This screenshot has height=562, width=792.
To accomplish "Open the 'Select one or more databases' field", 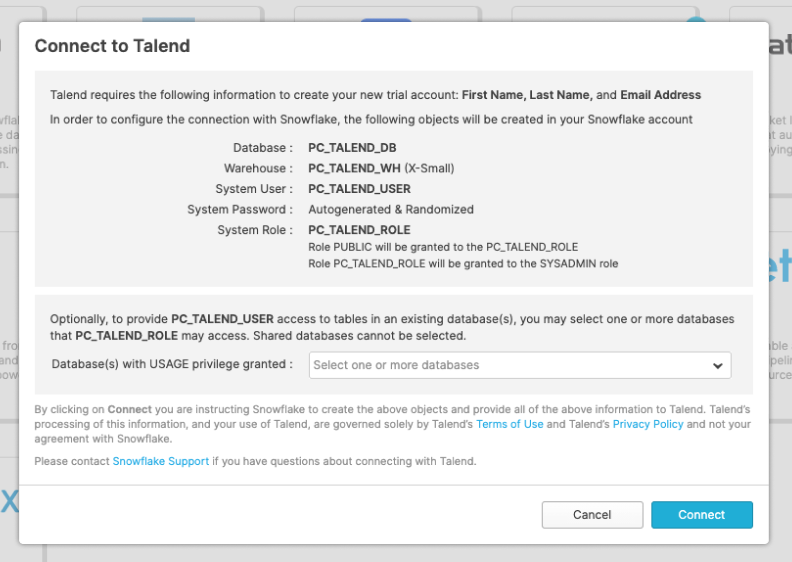I will [510, 365].
